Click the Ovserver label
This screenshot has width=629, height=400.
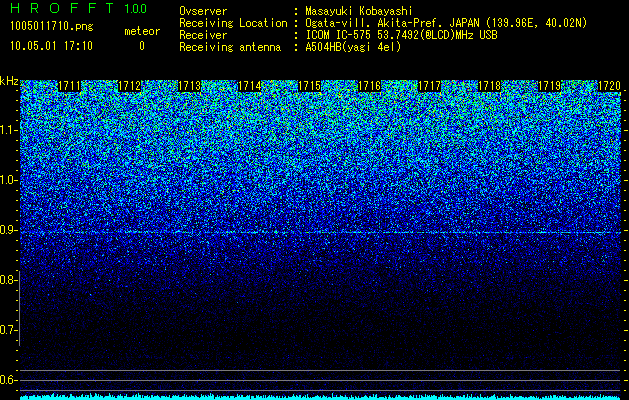pos(203,11)
